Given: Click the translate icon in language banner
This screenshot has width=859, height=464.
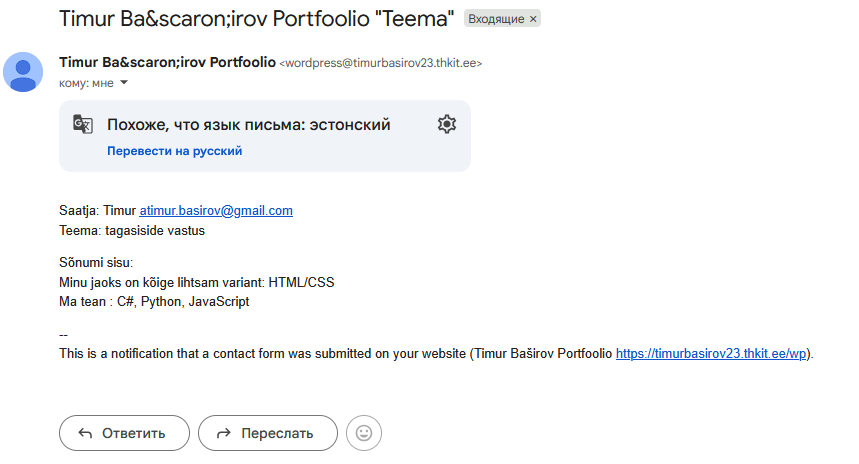Looking at the screenshot, I should pyautogui.click(x=83, y=124).
